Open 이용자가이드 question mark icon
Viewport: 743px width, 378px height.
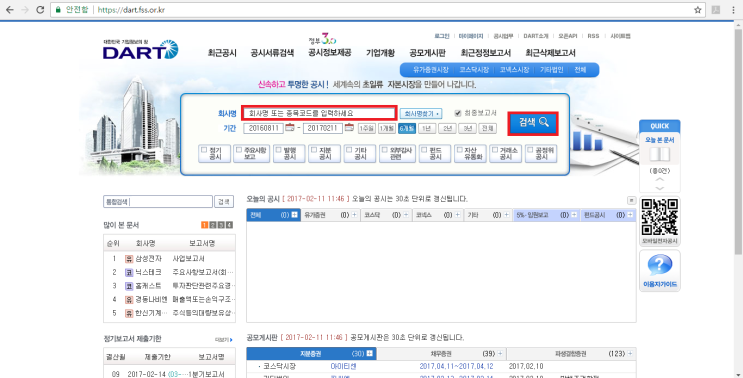[x=660, y=266]
